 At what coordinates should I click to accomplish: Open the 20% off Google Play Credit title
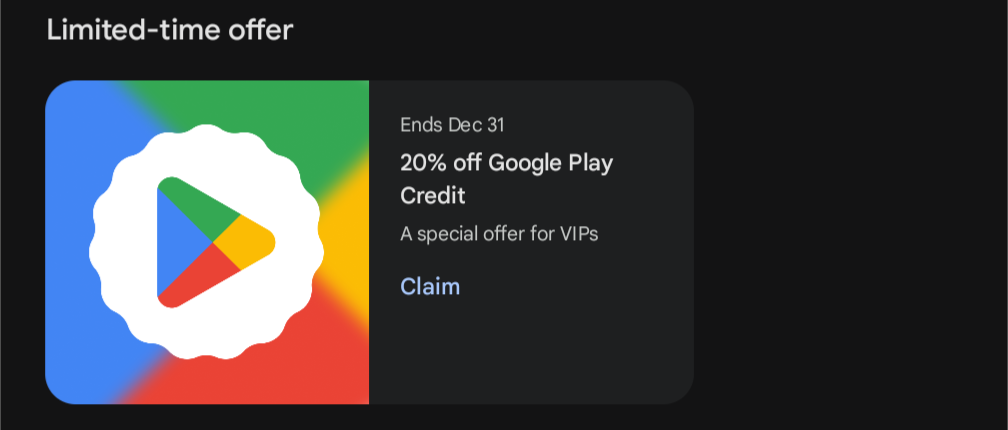click(507, 179)
